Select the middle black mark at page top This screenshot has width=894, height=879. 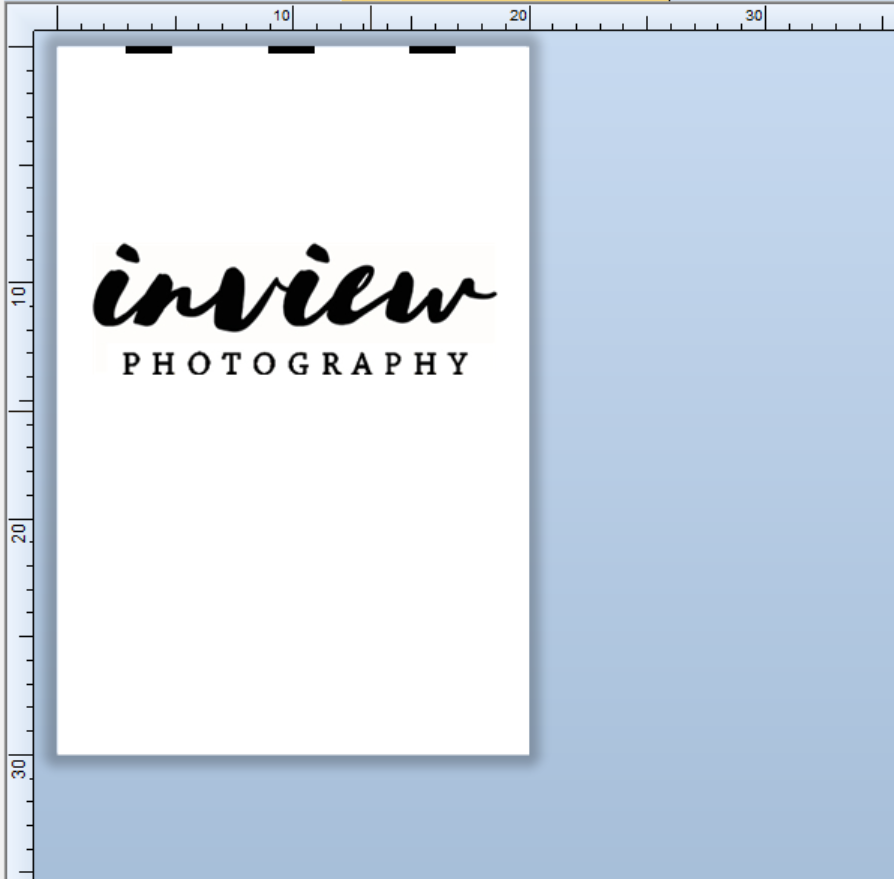pos(291,49)
